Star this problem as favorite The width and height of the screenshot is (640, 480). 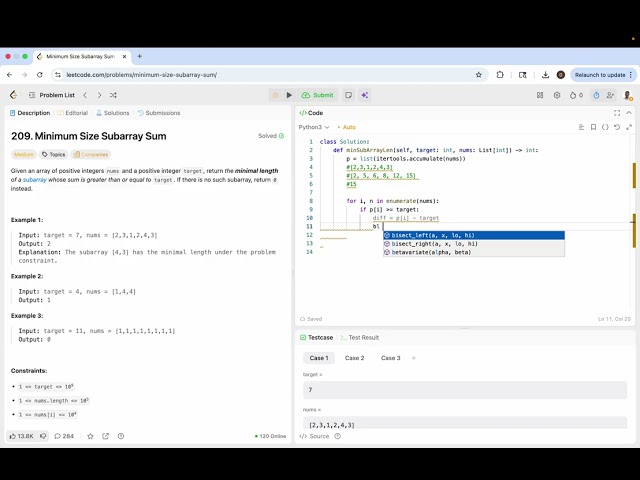point(90,436)
